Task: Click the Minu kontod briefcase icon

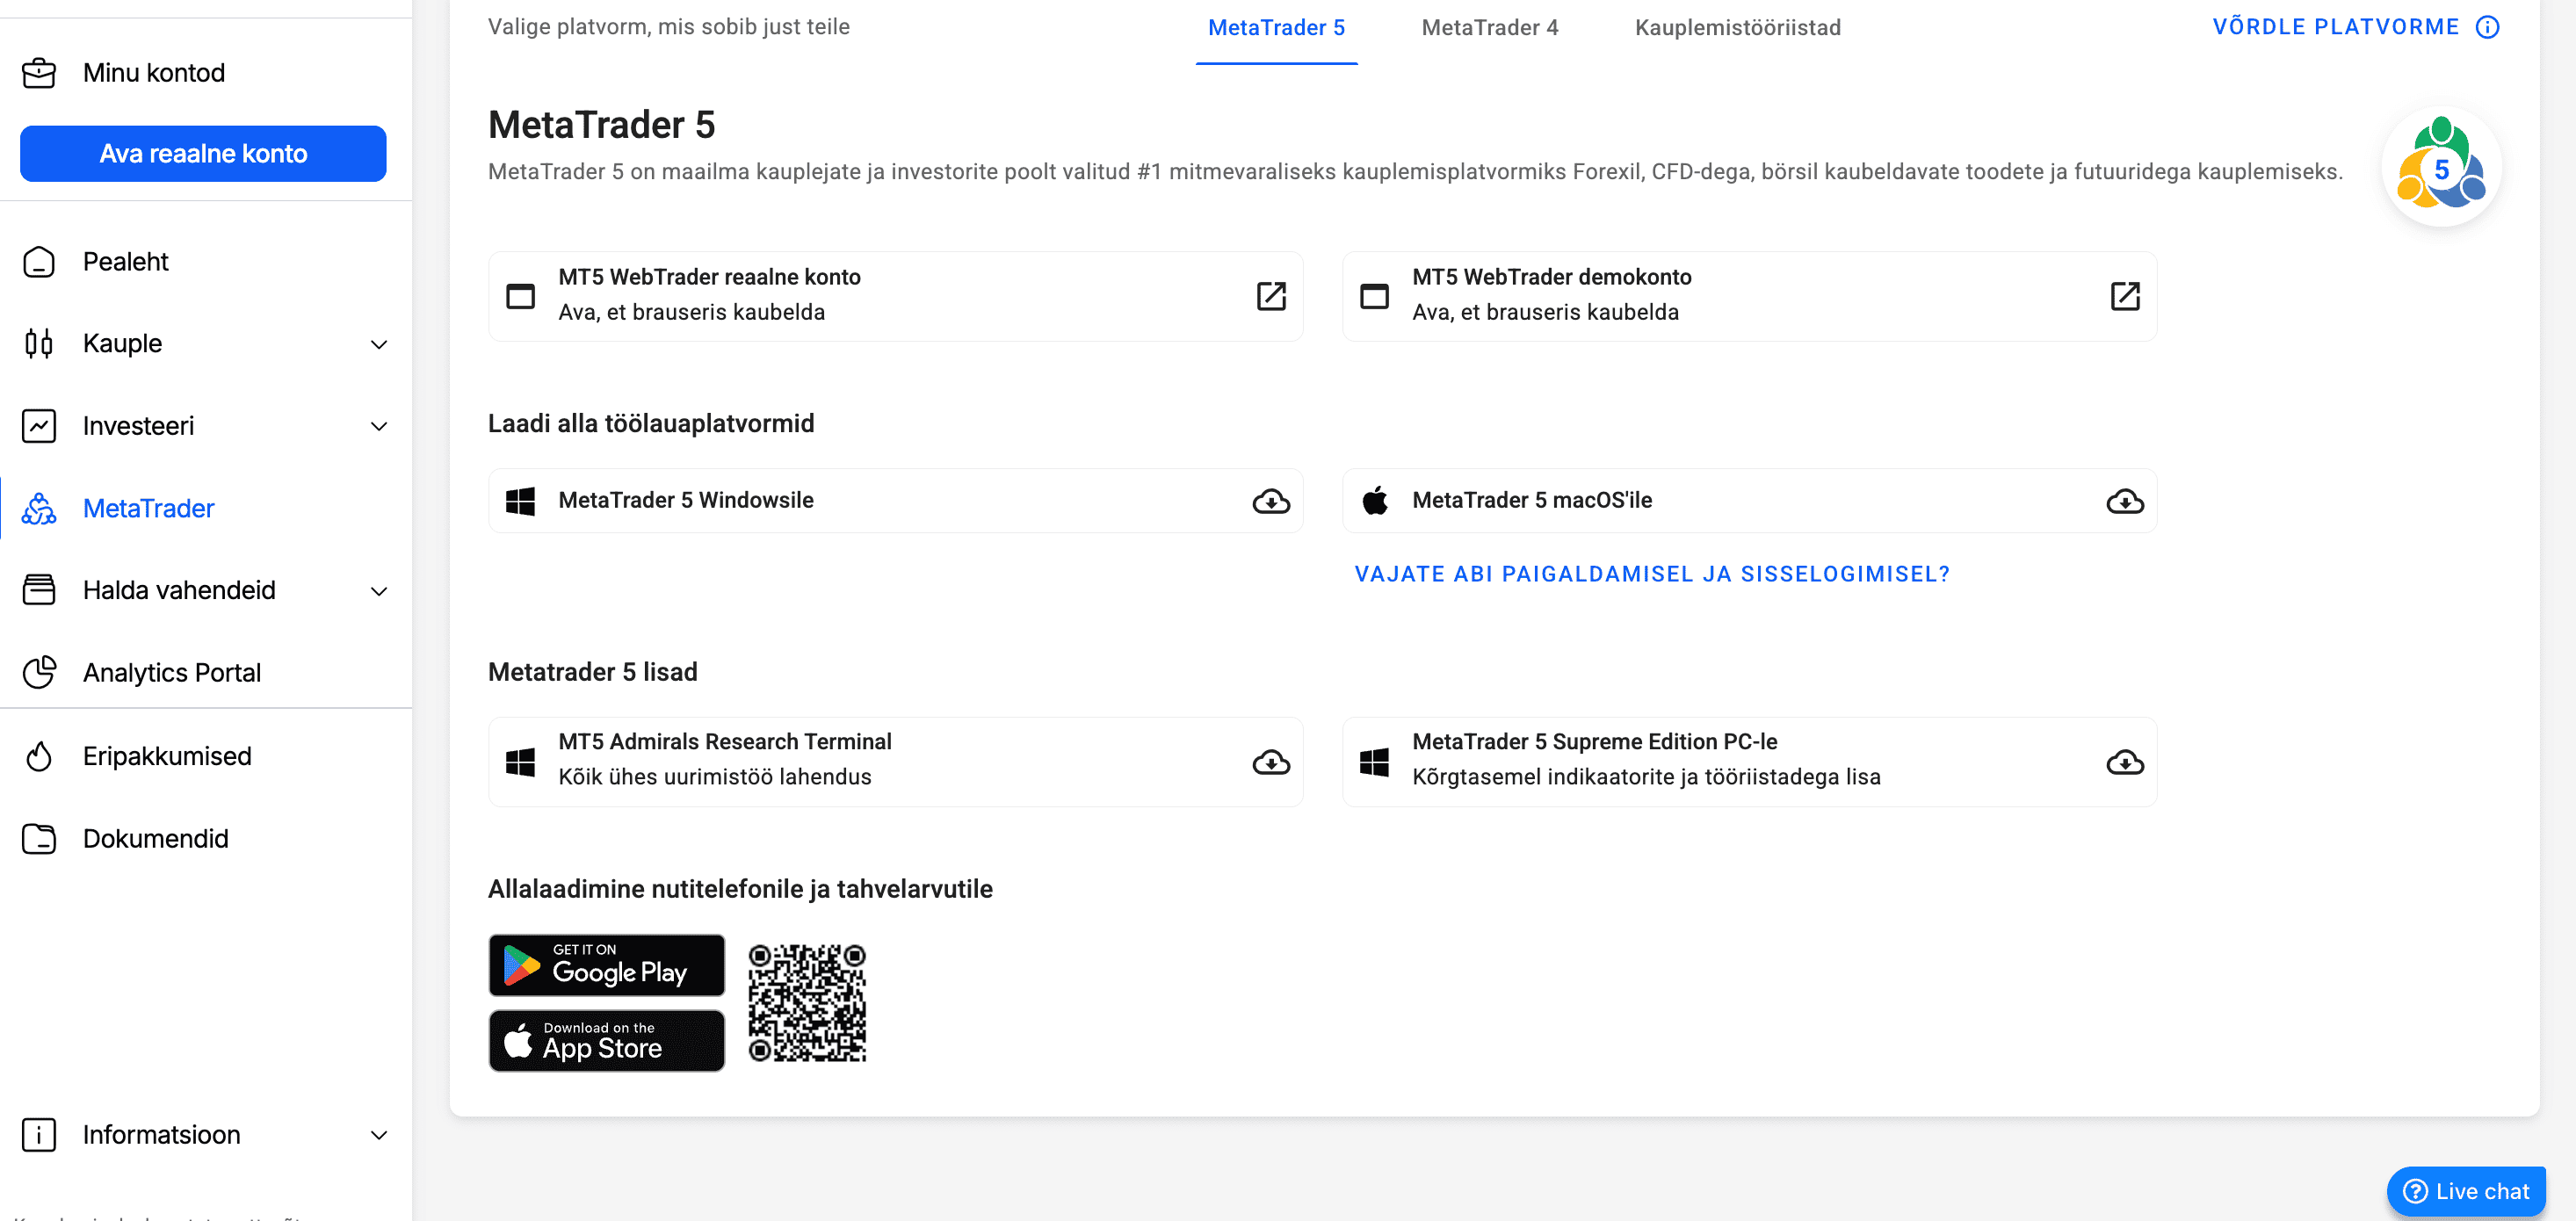Action: pos(39,73)
